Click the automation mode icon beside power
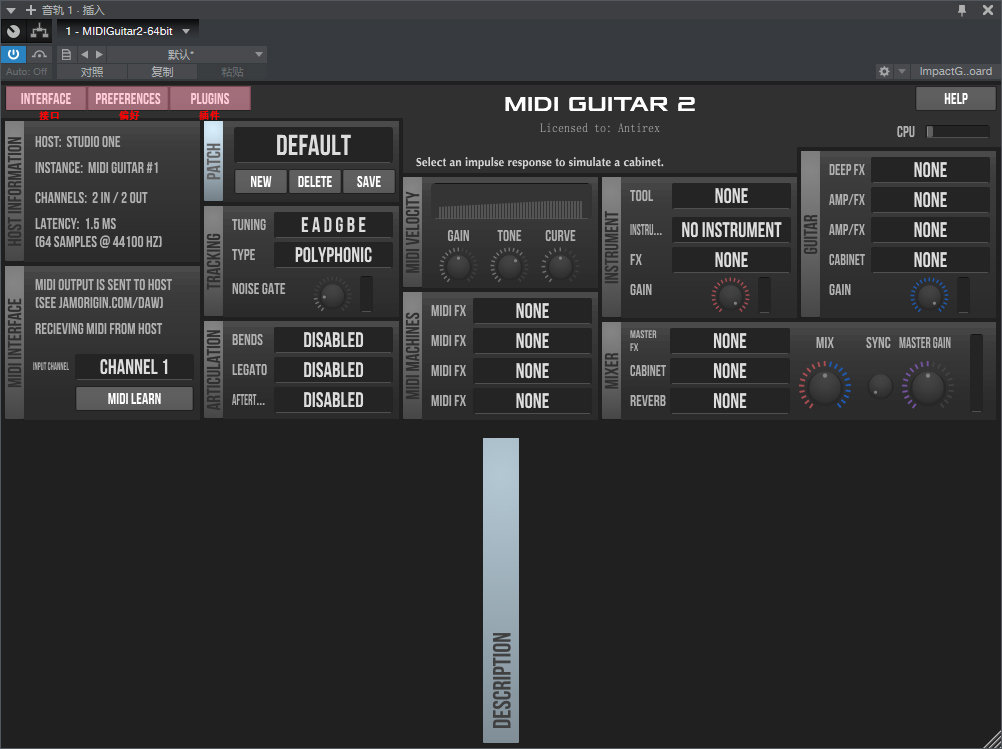 click(x=40, y=54)
